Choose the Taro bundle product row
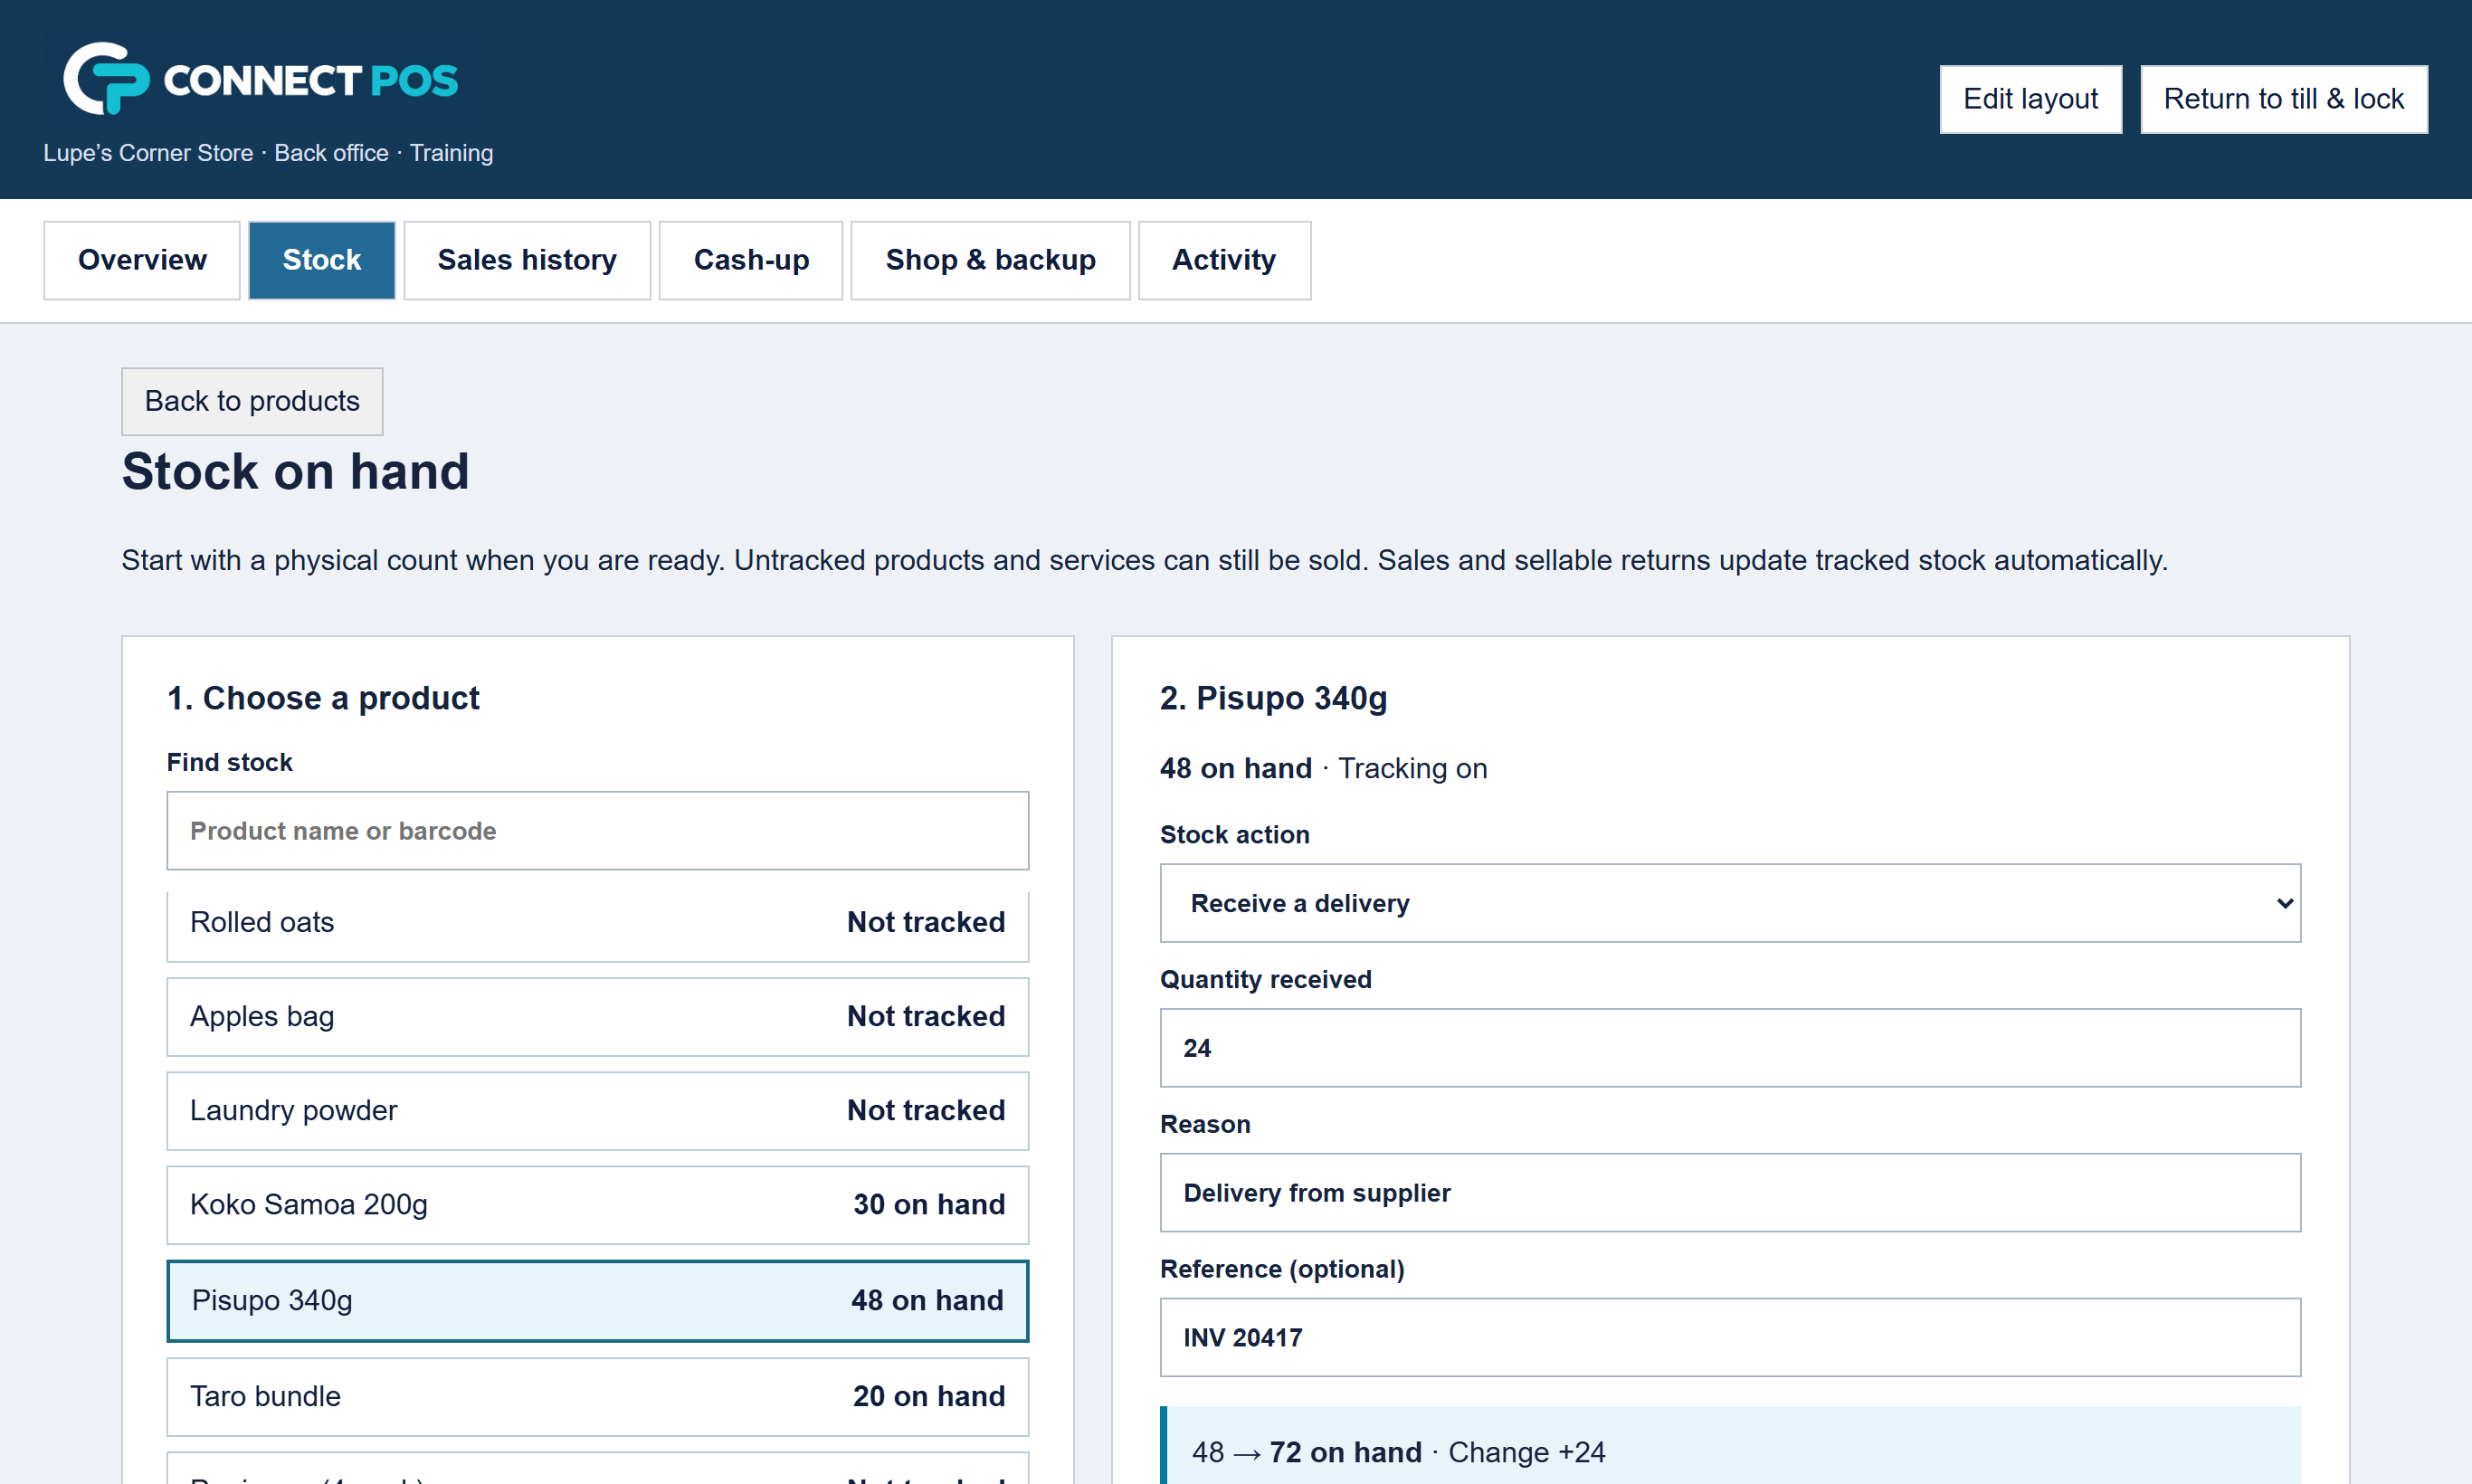This screenshot has width=2472, height=1484. click(x=598, y=1397)
